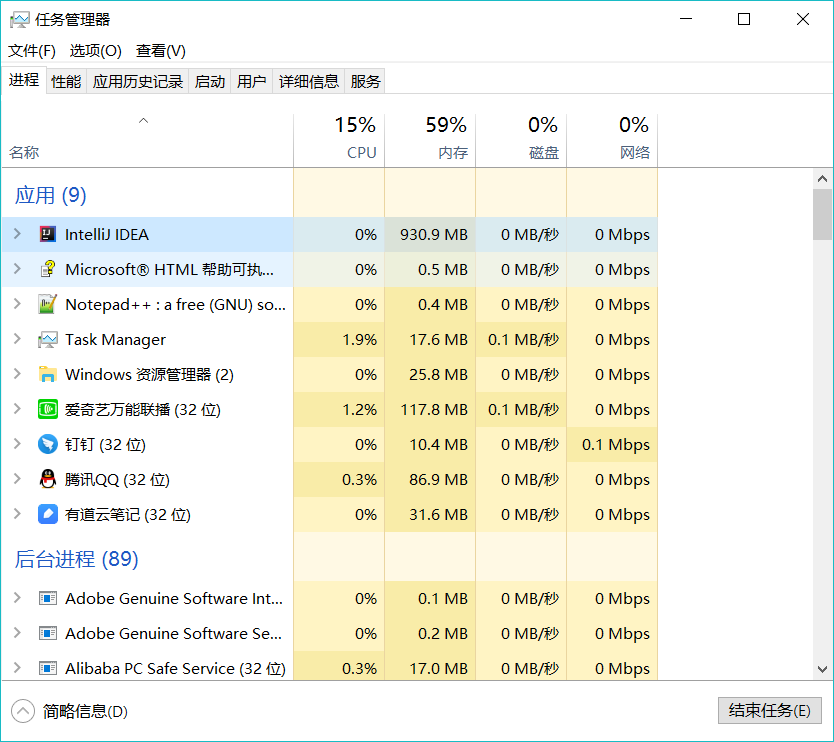Click the Microsoft HTML 帮助 icon
Screen dimensions: 834x742
pyautogui.click(x=47, y=270)
